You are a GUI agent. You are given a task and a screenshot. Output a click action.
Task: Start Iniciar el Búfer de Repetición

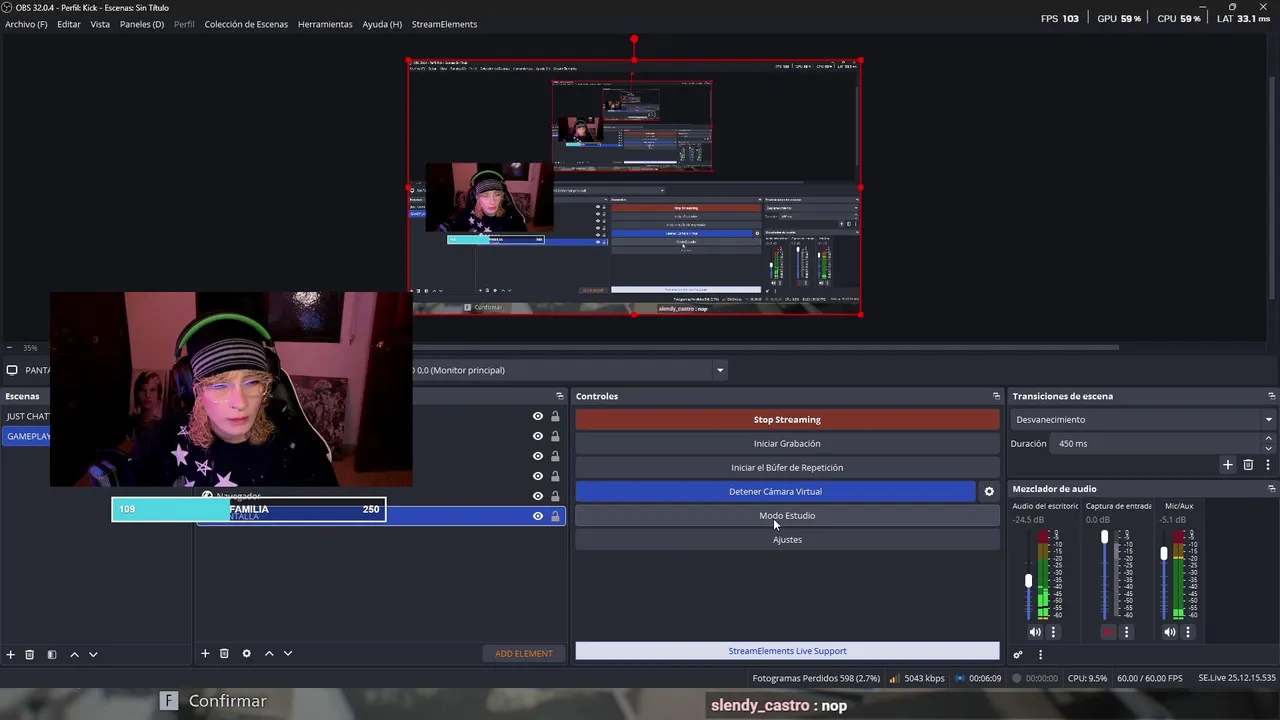pyautogui.click(x=787, y=467)
